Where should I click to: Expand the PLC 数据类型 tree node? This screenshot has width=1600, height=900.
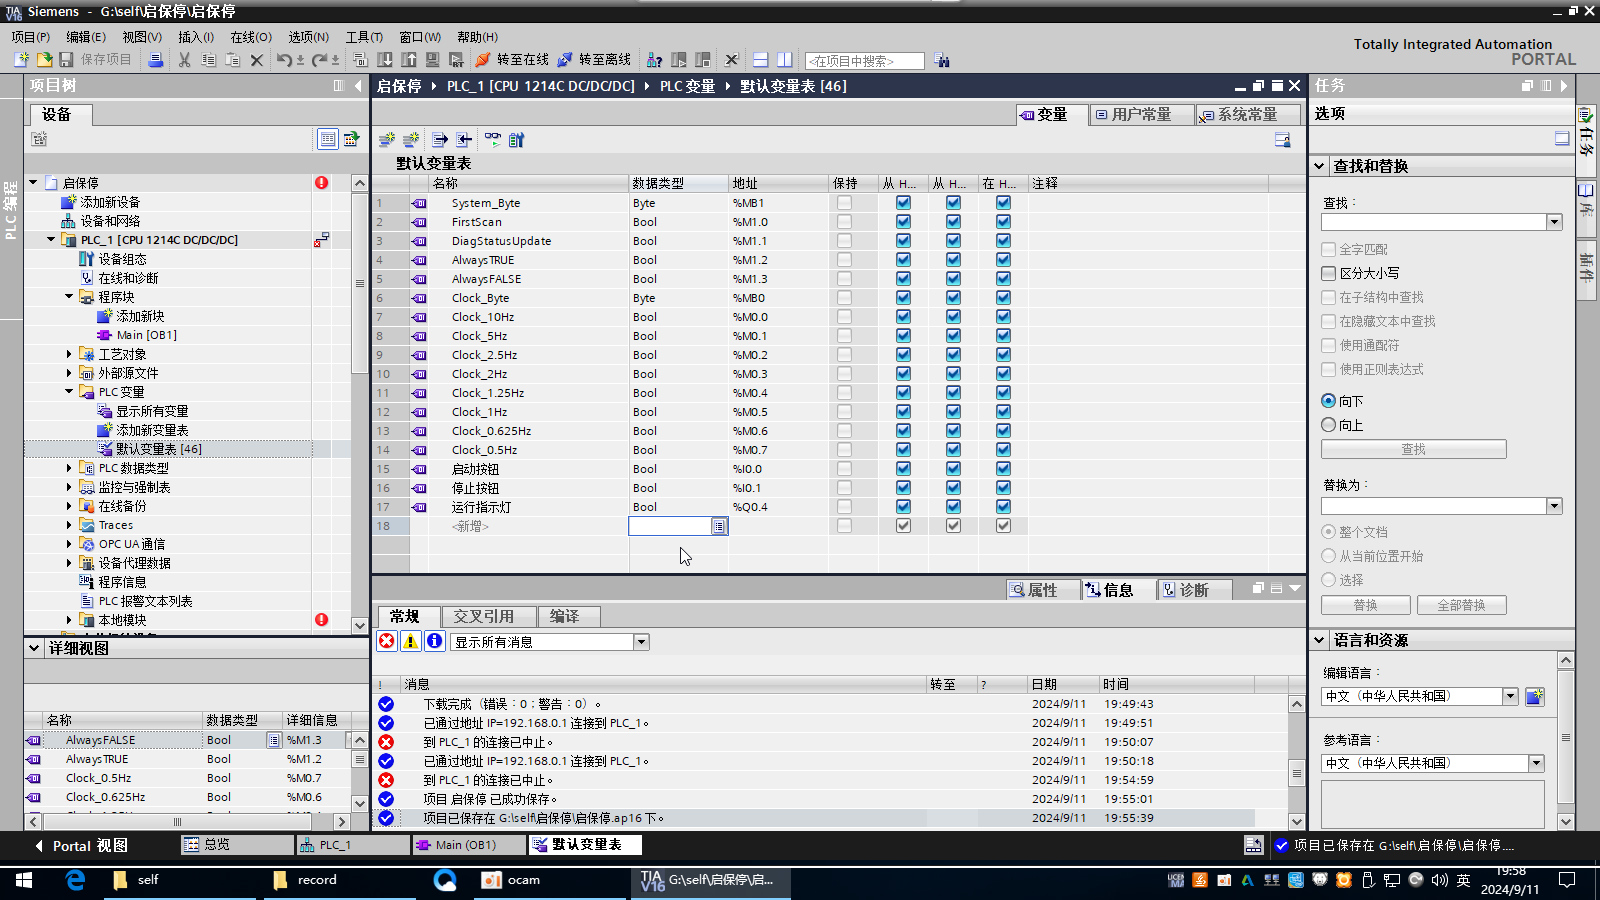coord(69,468)
